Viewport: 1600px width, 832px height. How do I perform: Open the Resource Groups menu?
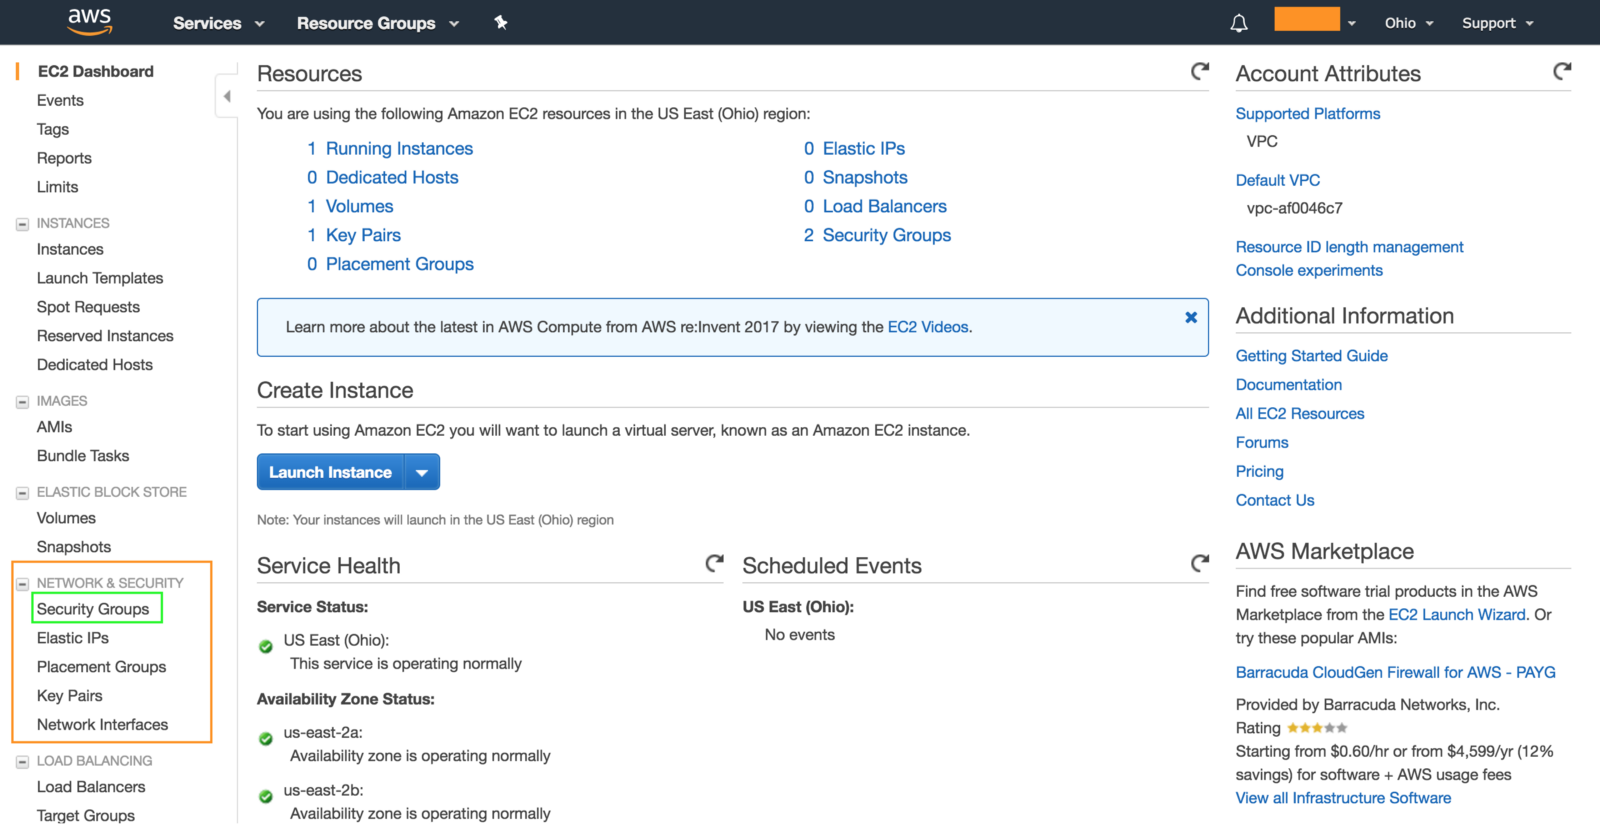click(377, 23)
